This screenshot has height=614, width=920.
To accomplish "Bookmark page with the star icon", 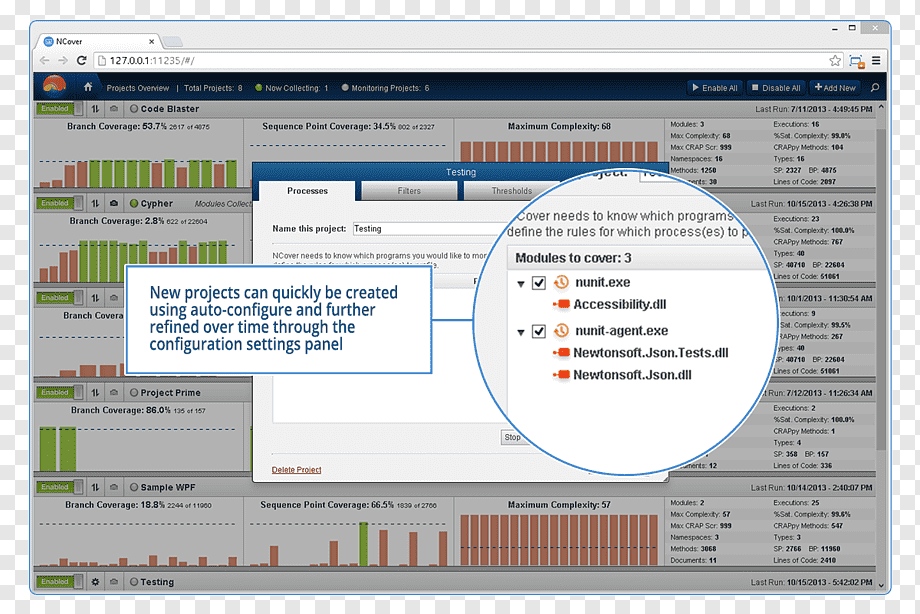I will pos(835,60).
